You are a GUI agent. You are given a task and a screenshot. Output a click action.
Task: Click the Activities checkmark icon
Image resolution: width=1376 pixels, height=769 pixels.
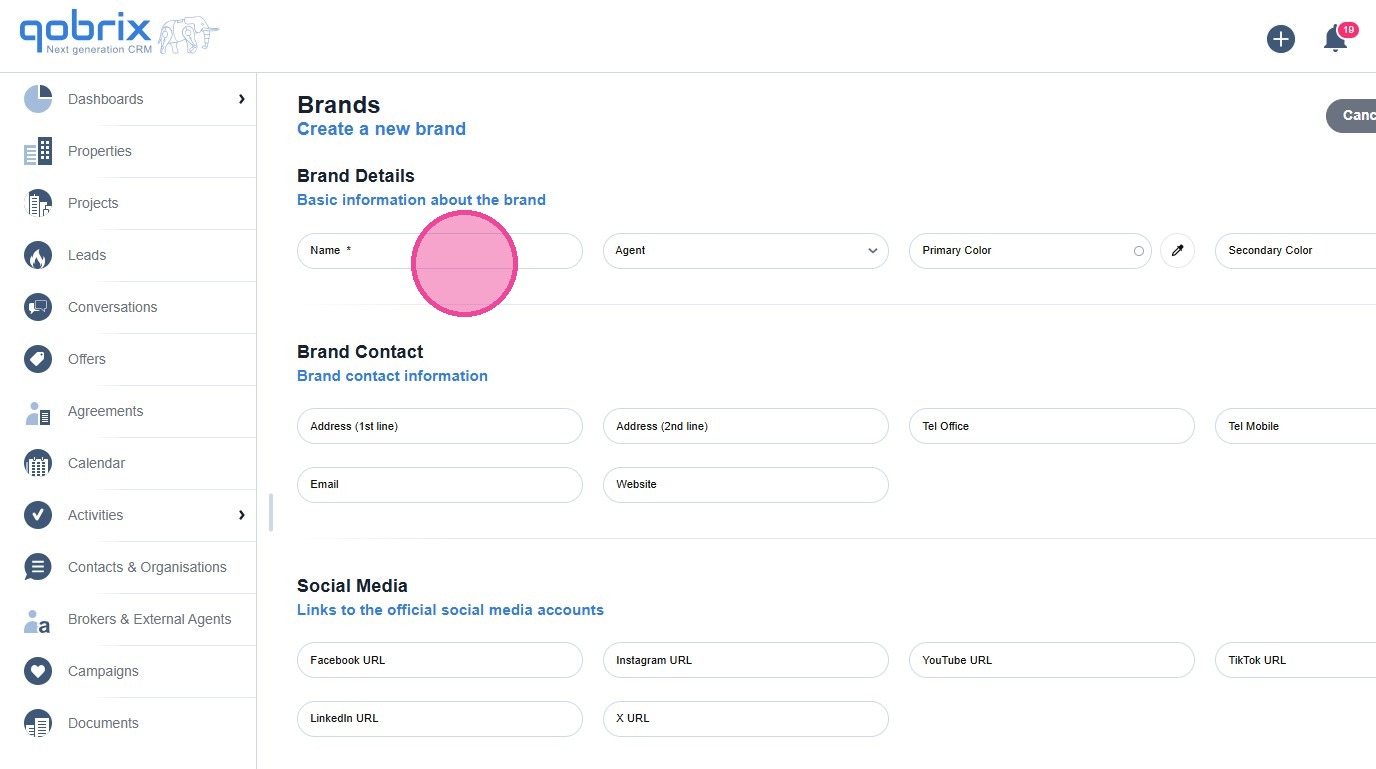pos(38,515)
